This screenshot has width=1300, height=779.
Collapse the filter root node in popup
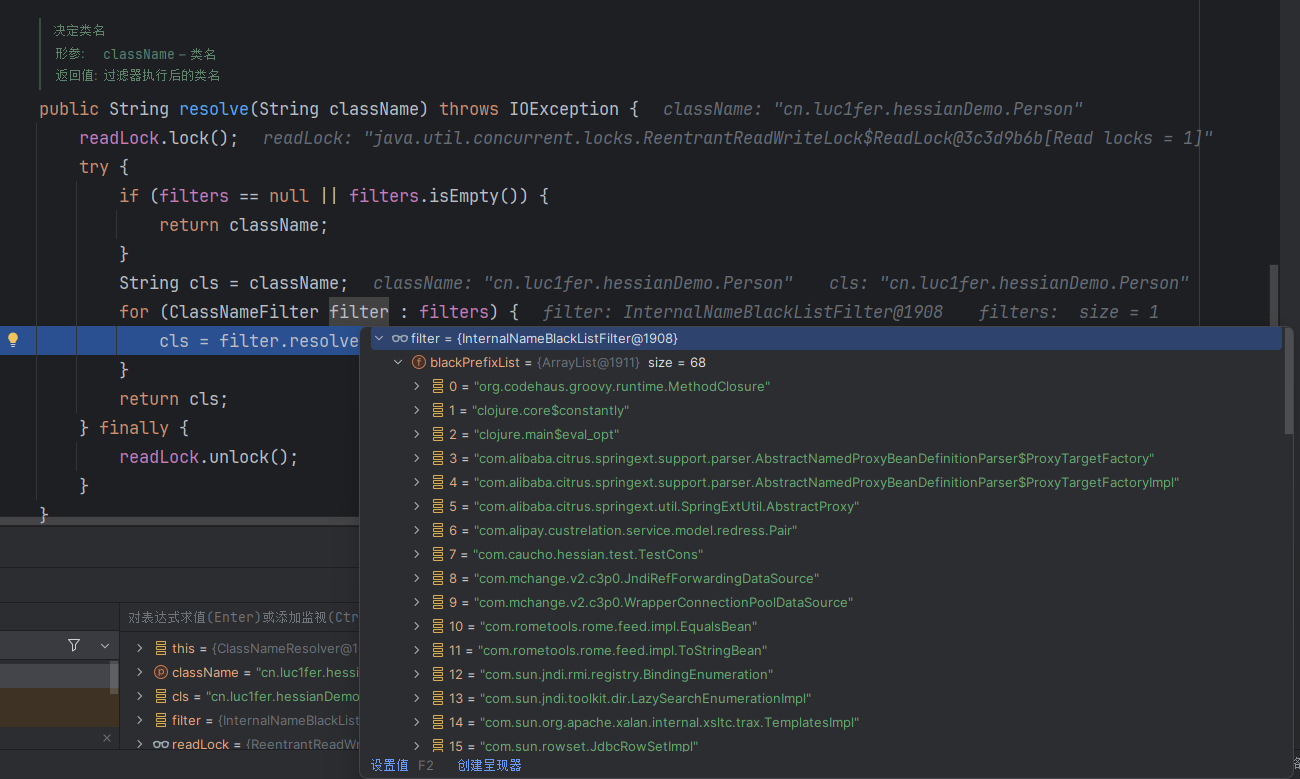tap(379, 339)
